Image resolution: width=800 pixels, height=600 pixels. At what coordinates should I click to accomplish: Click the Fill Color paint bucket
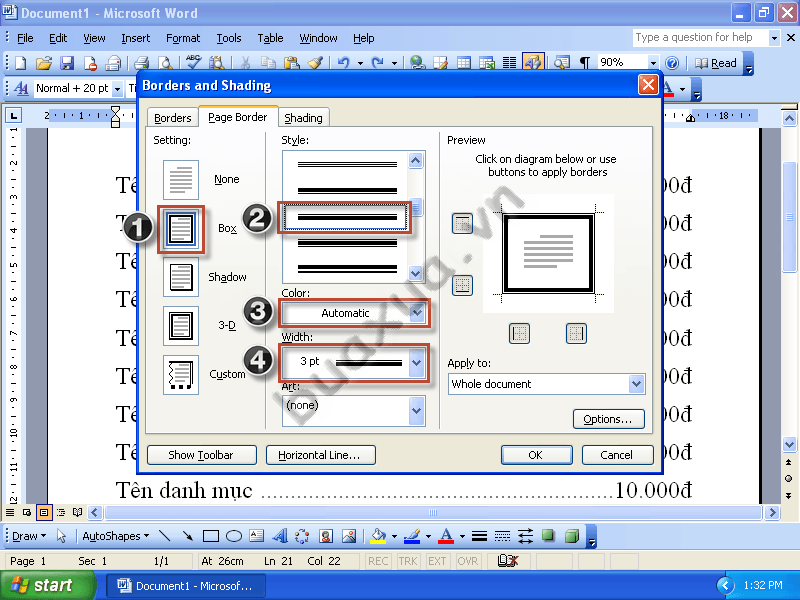coord(379,536)
